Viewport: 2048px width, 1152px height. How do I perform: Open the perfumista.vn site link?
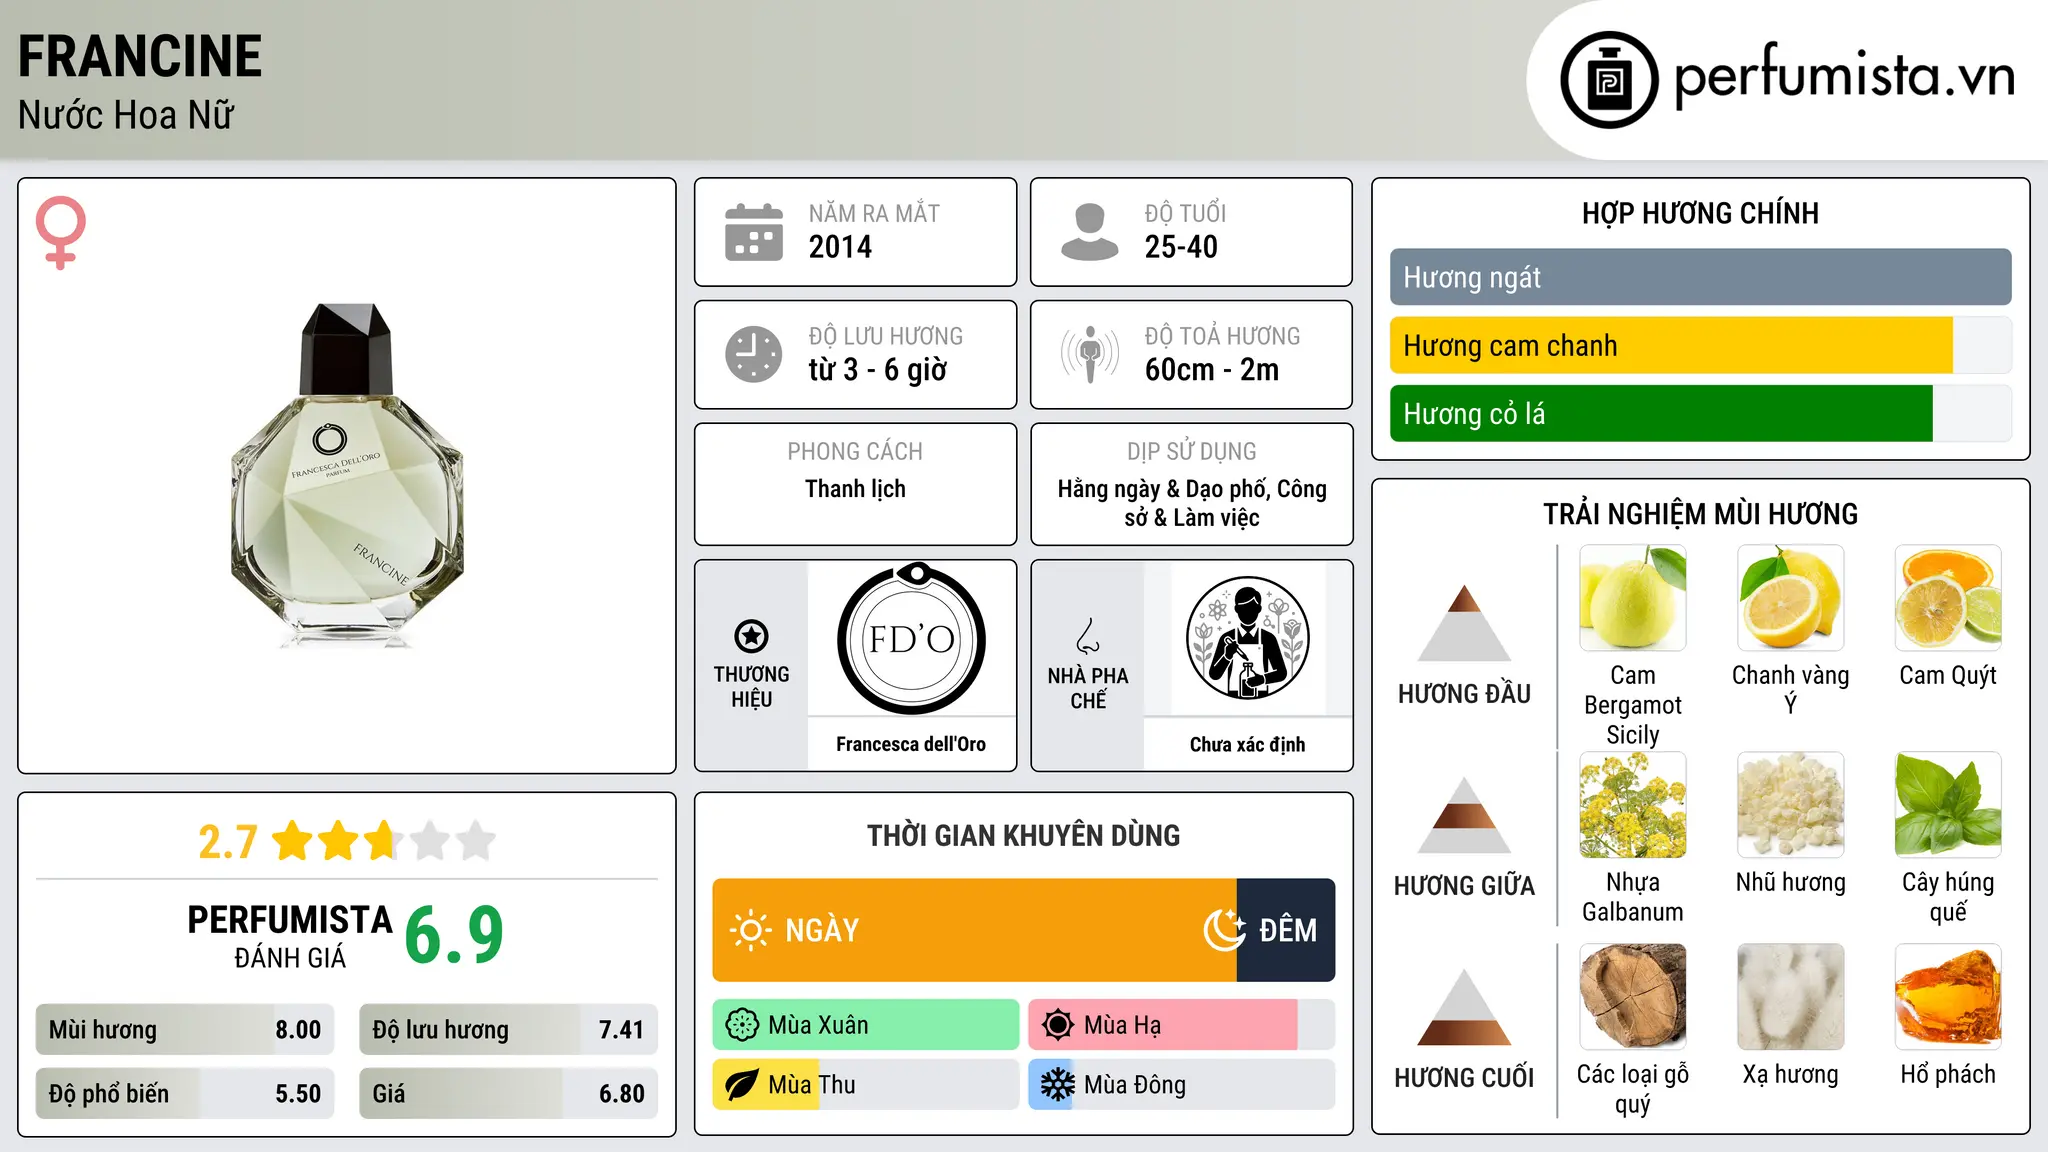pyautogui.click(x=1845, y=76)
